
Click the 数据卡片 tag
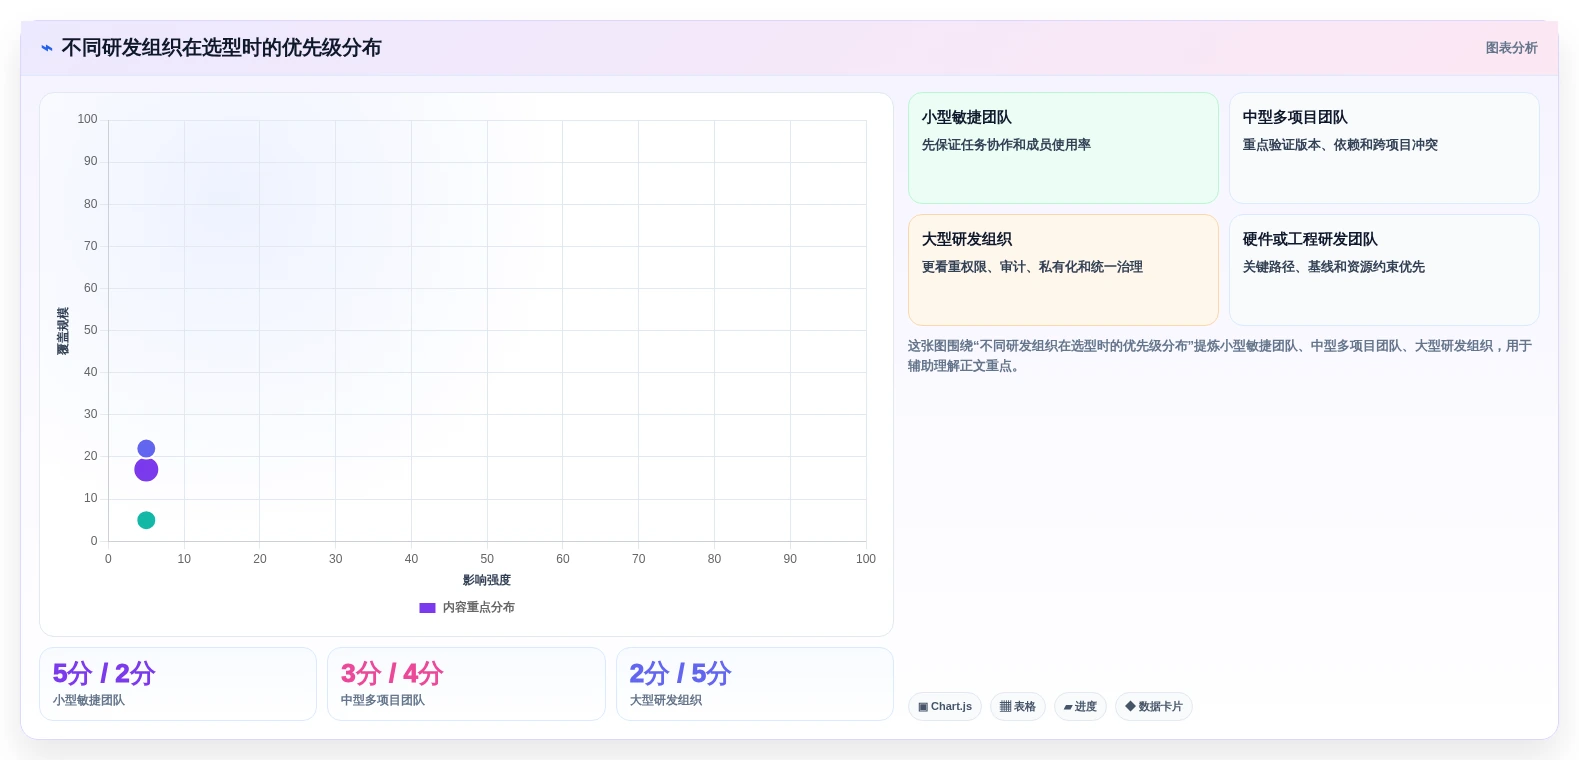pos(1154,707)
